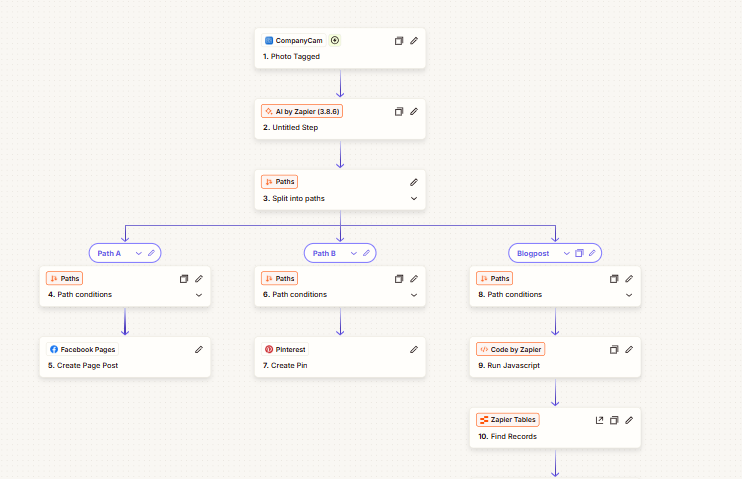Image resolution: width=742 pixels, height=479 pixels.
Task: Duplicate the CompanyCam Photo Tagged step
Action: [399, 41]
